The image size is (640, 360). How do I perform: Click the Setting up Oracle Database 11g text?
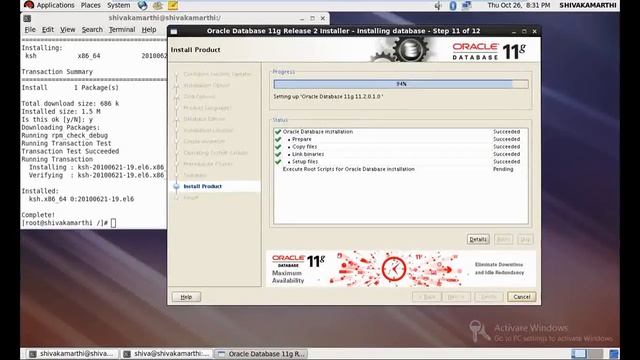(328, 97)
